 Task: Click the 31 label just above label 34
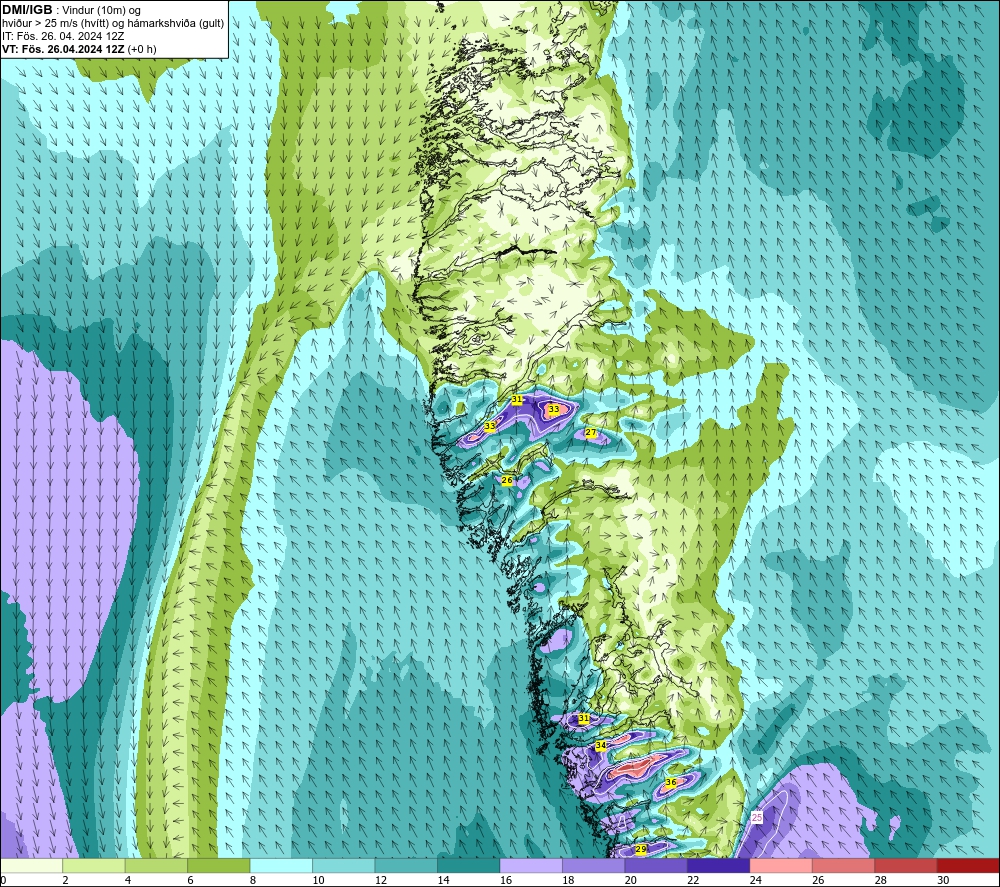tap(584, 718)
